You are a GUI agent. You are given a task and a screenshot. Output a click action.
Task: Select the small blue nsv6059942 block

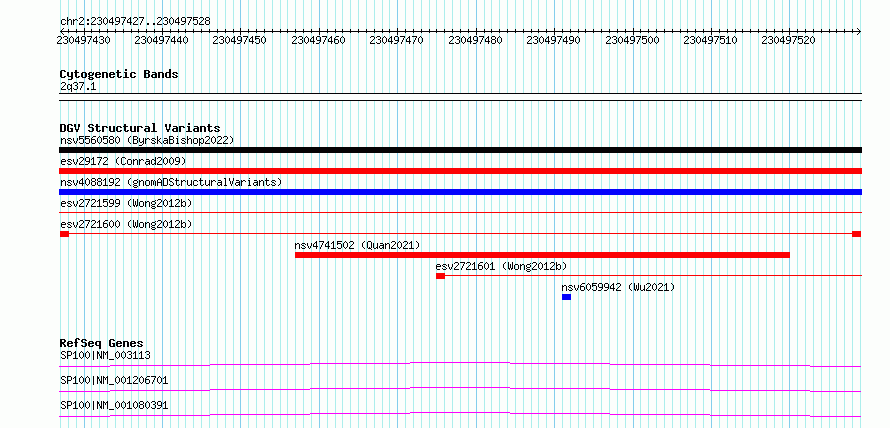pos(566,297)
